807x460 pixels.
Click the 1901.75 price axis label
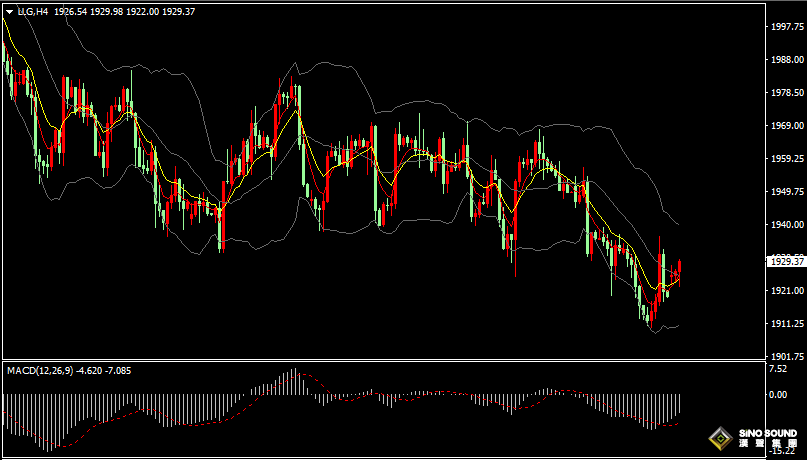pos(786,356)
